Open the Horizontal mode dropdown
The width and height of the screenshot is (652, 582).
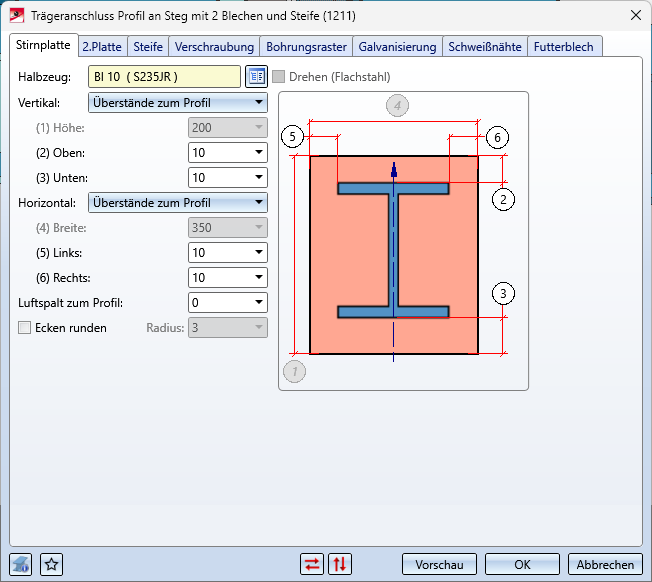pos(178,203)
